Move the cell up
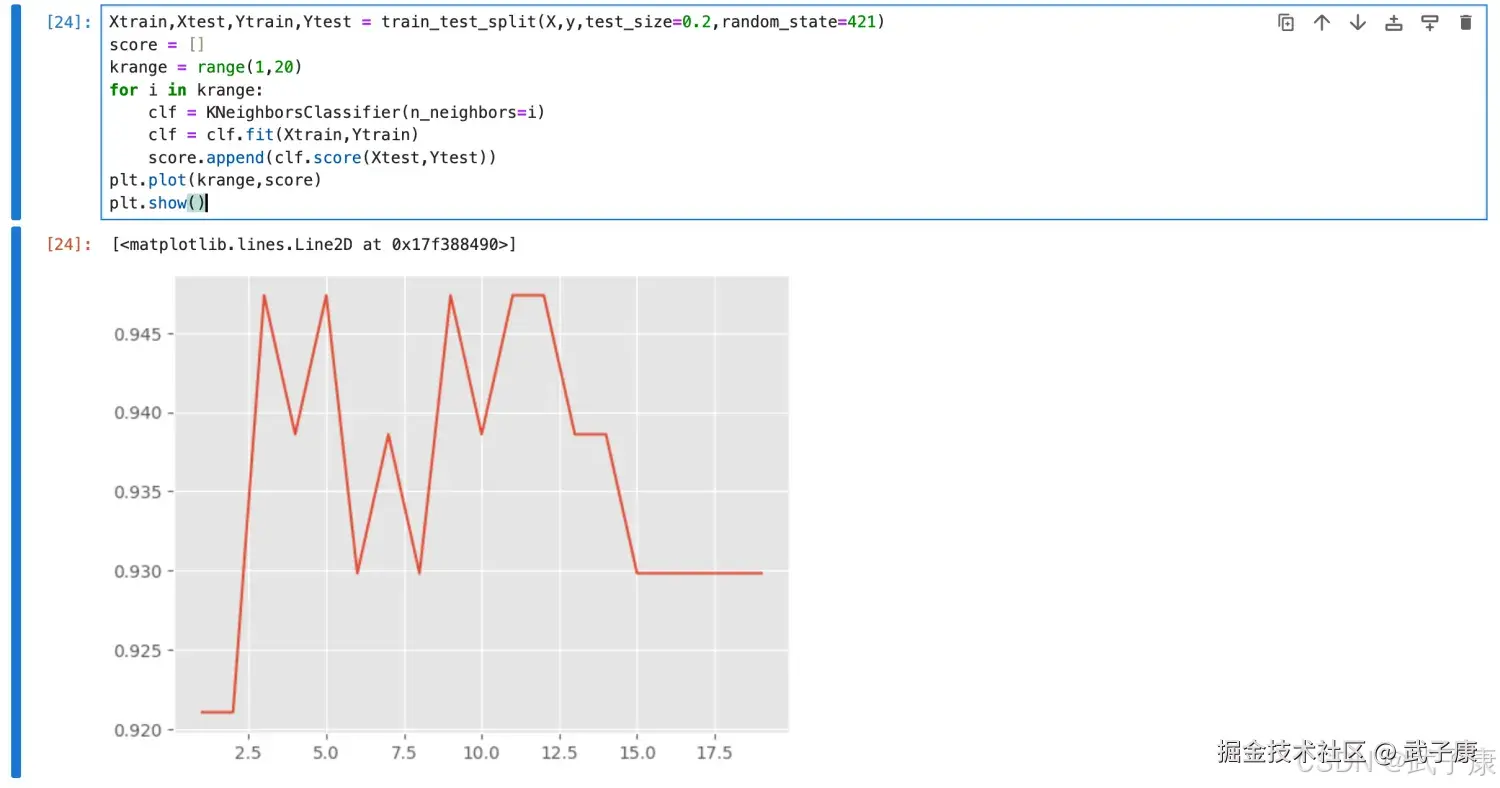 tap(1322, 23)
